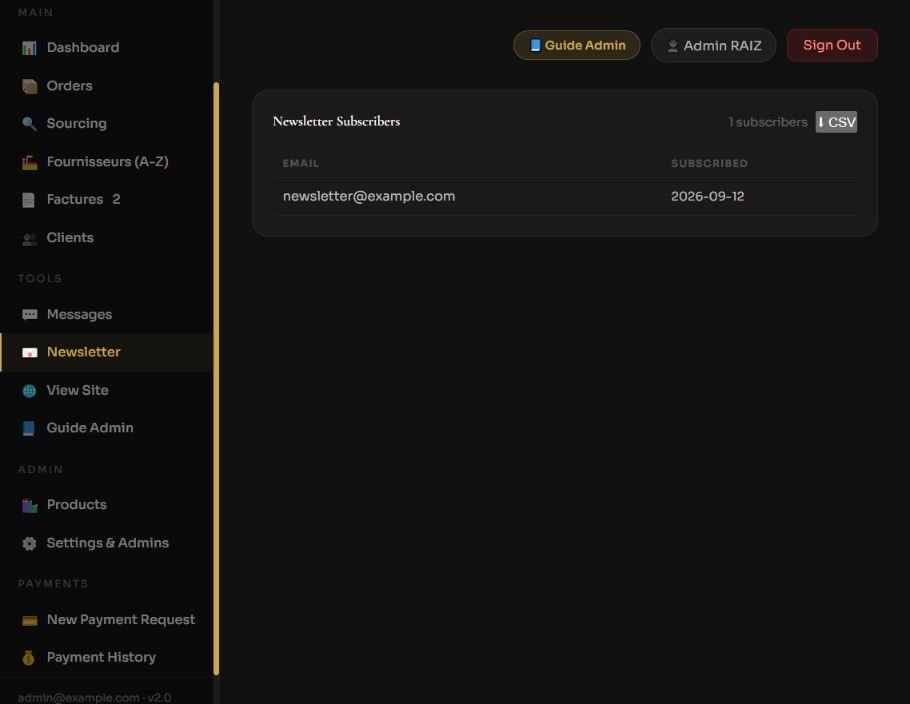Image resolution: width=910 pixels, height=704 pixels.
Task: Click the Factures badge count 2
Action: 116,200
